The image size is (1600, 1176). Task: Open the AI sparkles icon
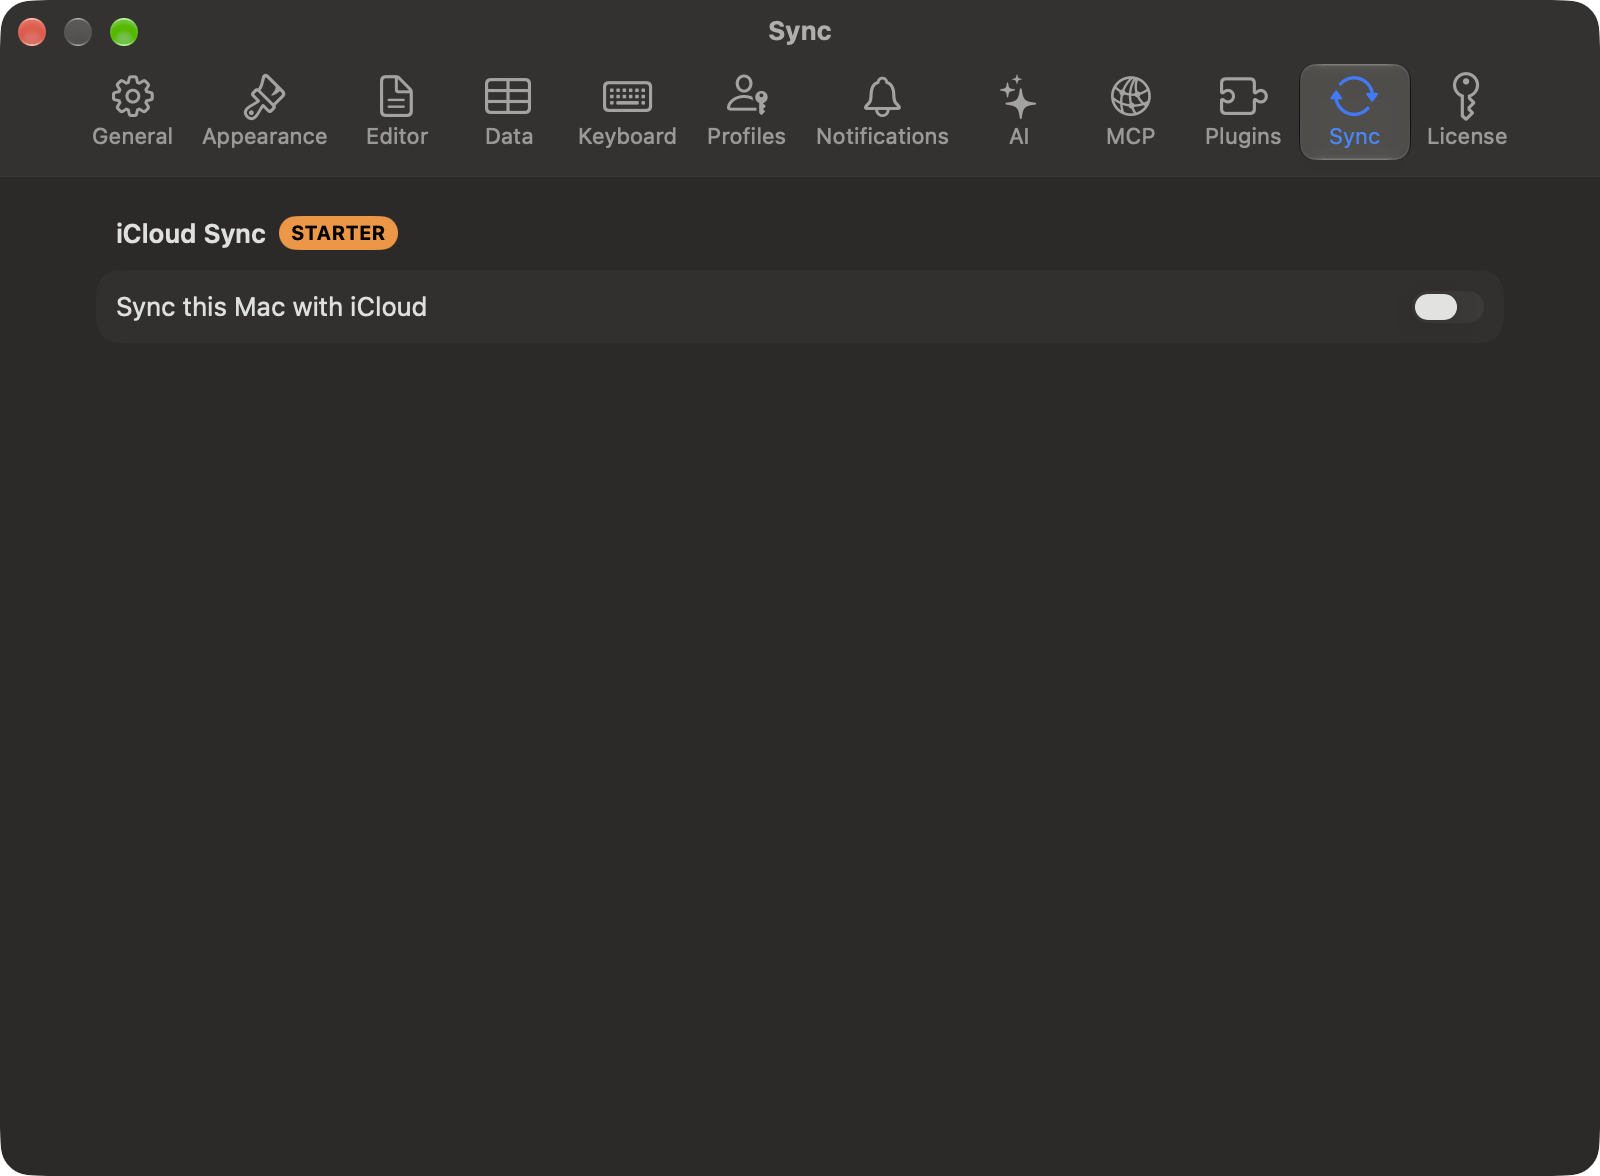[x=1018, y=97]
